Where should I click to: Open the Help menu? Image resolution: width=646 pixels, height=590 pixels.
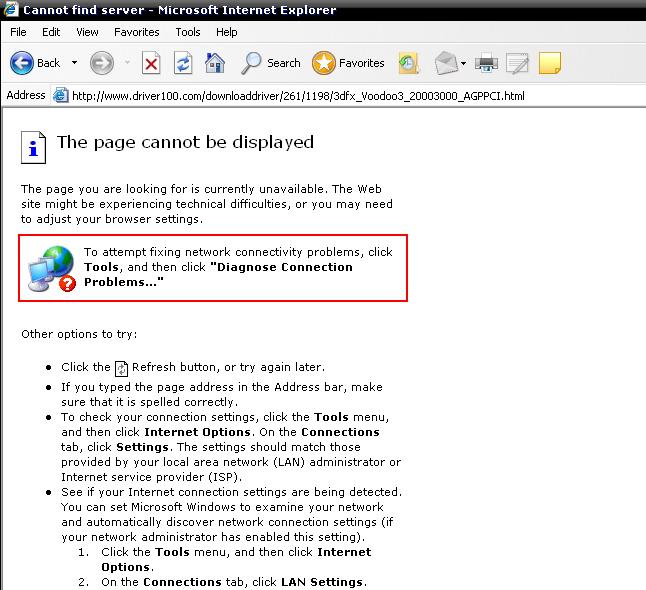click(x=227, y=32)
